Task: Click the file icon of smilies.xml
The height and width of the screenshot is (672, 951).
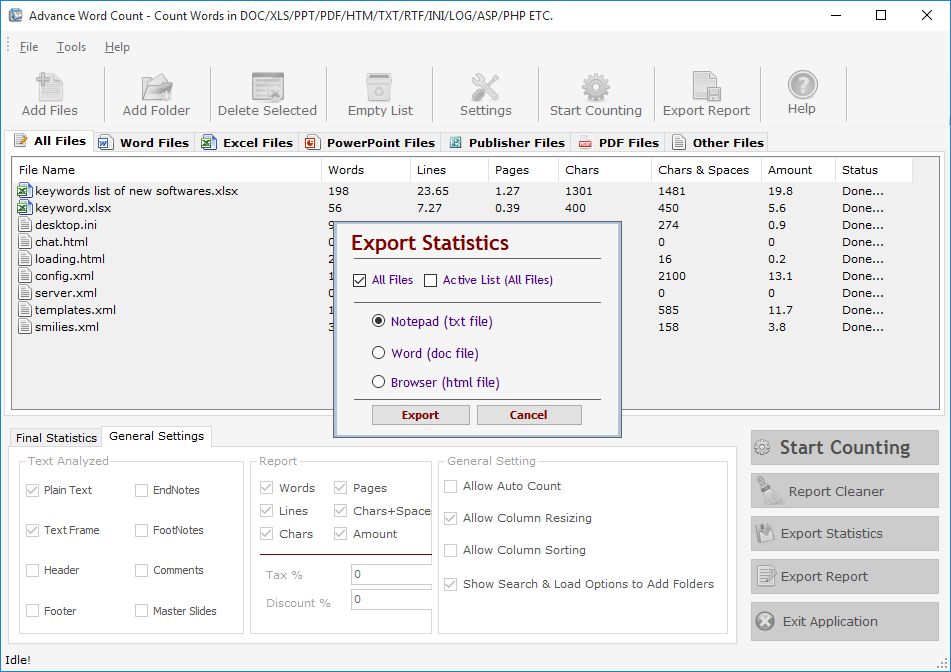Action: coord(25,327)
